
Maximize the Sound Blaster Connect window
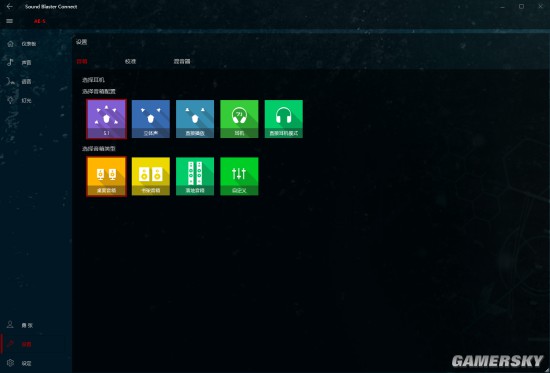tap(522, 6)
